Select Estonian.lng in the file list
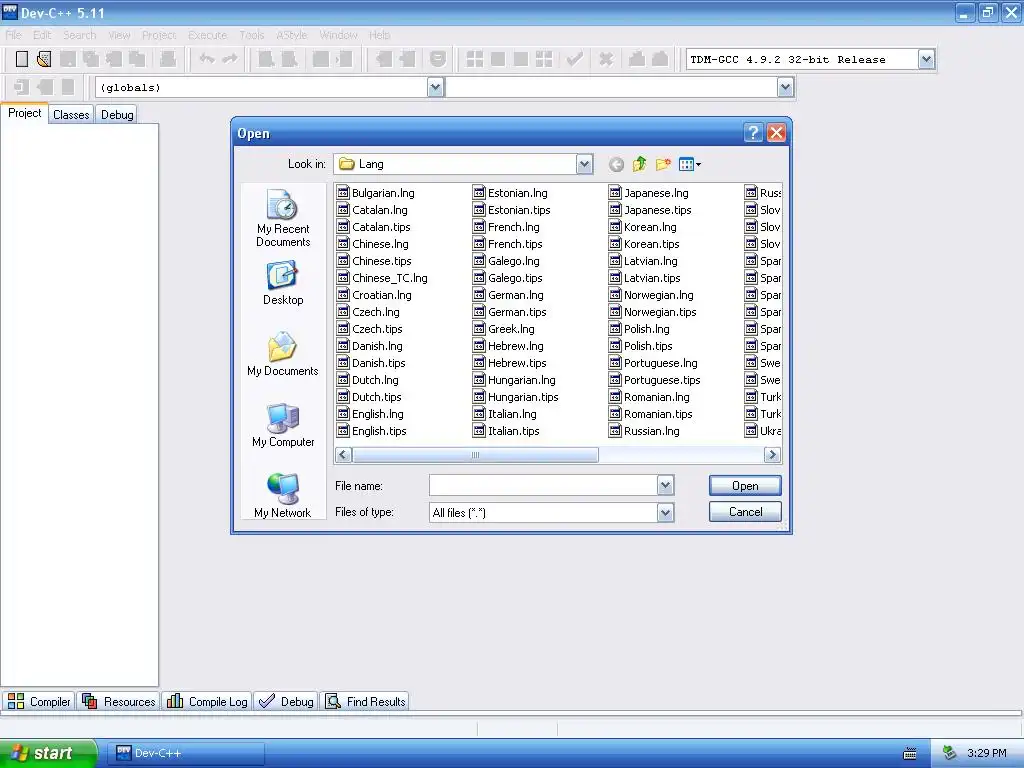The width and height of the screenshot is (1024, 768). 511,193
